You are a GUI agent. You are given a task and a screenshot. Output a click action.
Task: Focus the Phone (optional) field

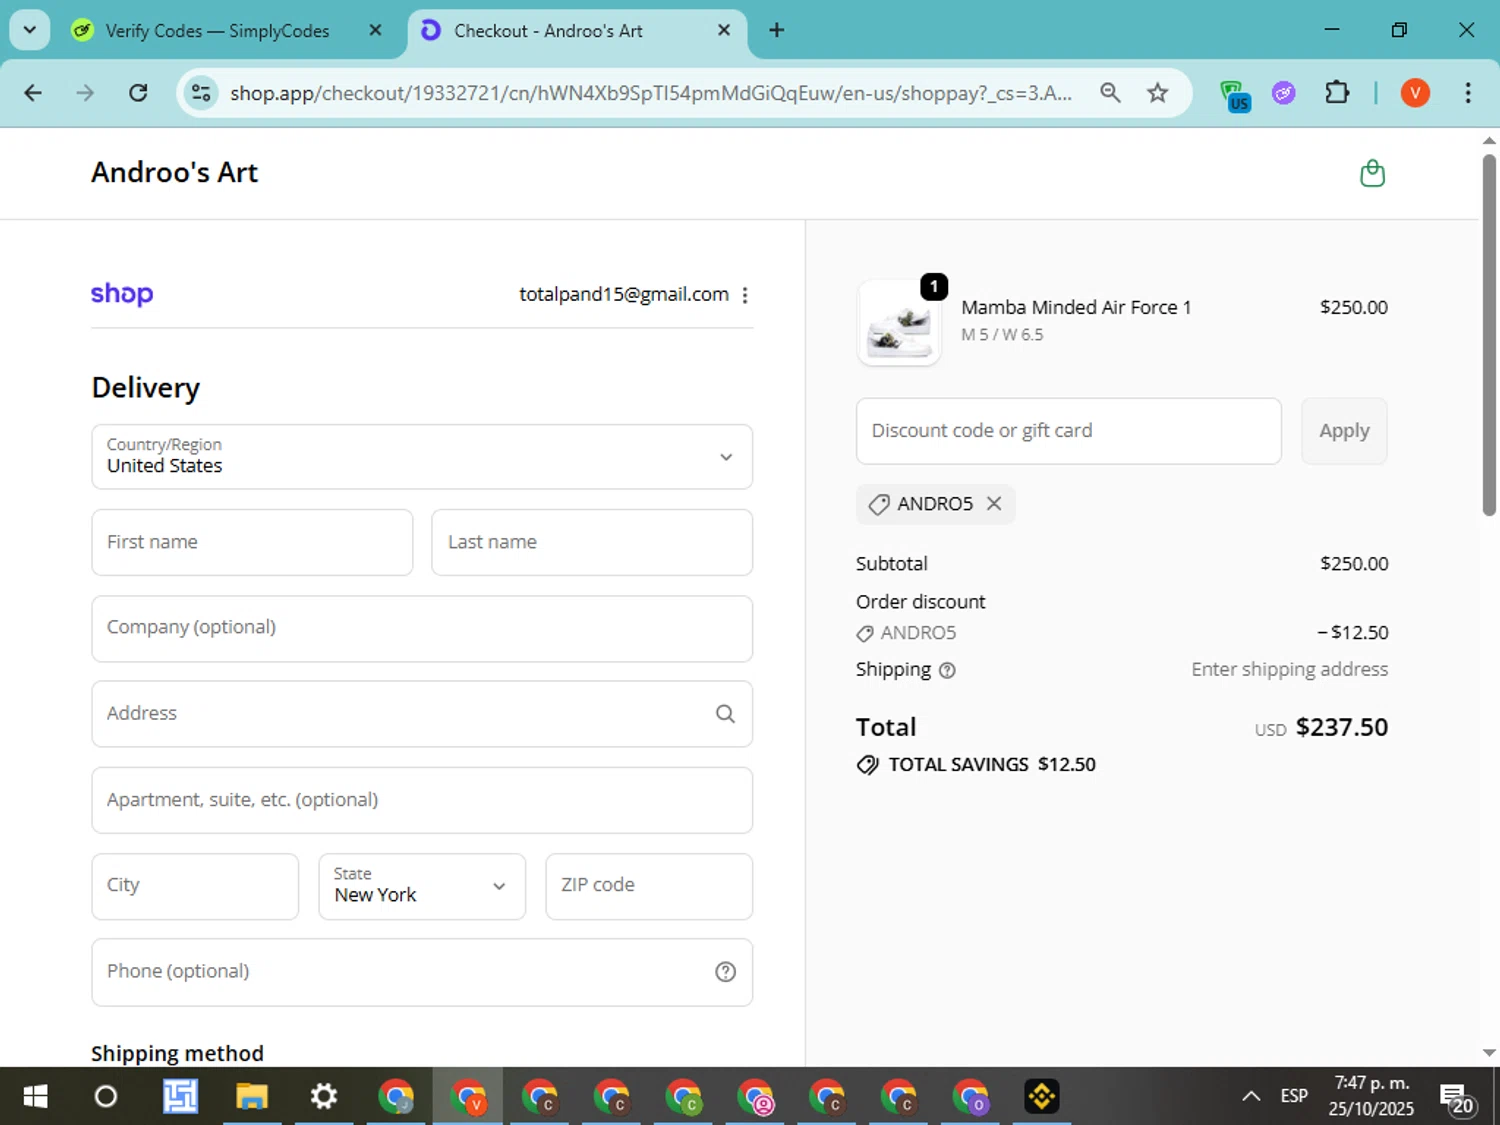(422, 972)
